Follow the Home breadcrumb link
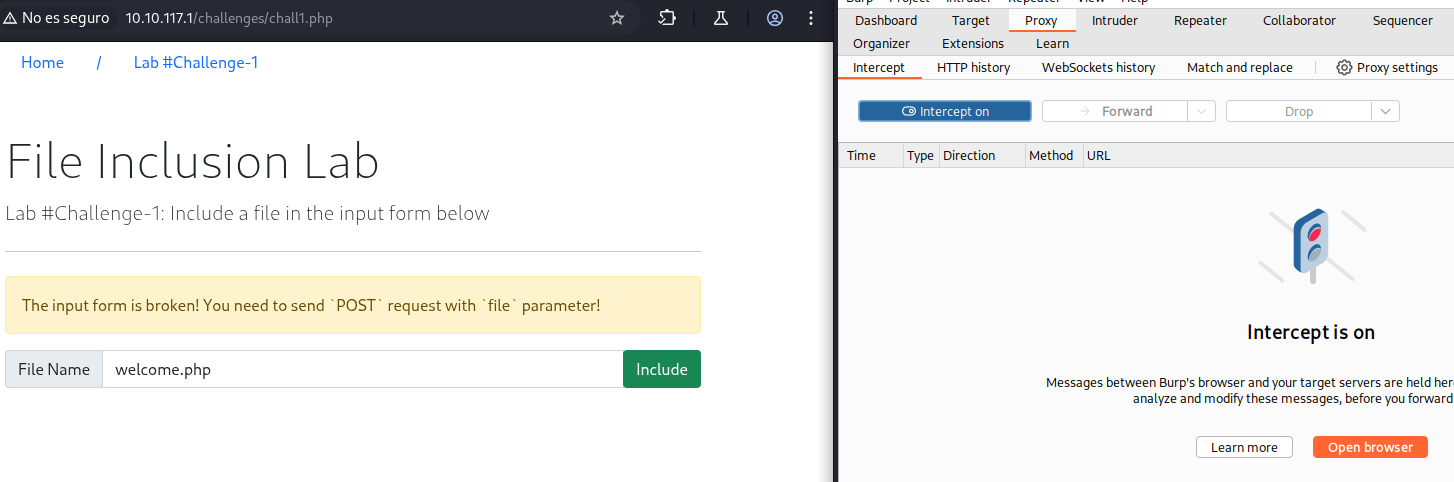Screen dimensions: 1454x482 pyautogui.click(x=42, y=62)
